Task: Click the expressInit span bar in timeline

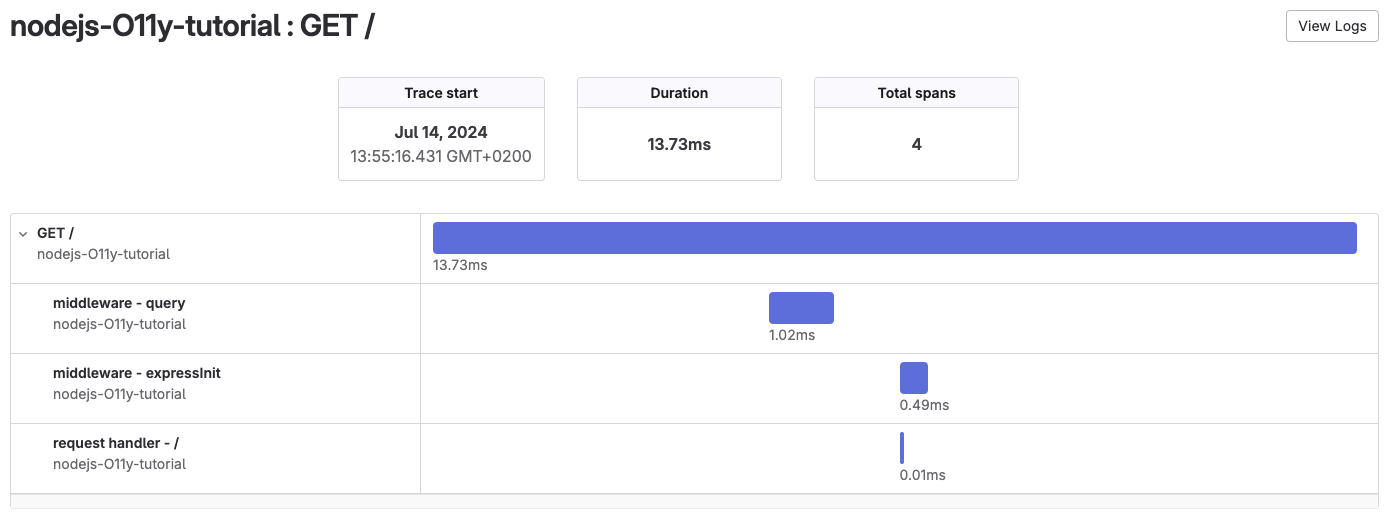Action: point(913,378)
